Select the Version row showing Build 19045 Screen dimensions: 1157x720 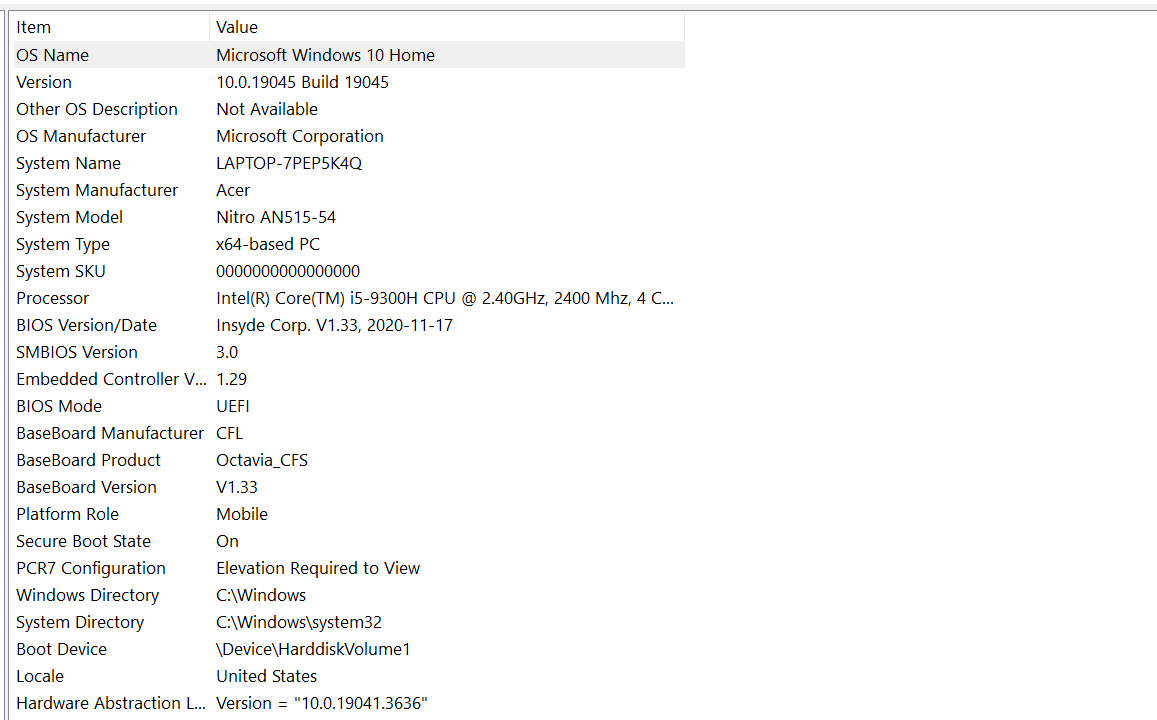click(x=349, y=82)
